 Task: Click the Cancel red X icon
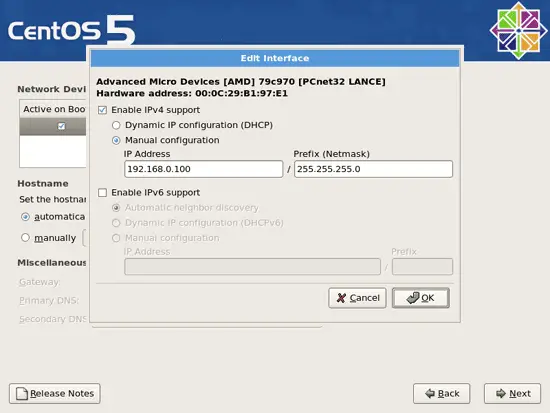pos(341,298)
